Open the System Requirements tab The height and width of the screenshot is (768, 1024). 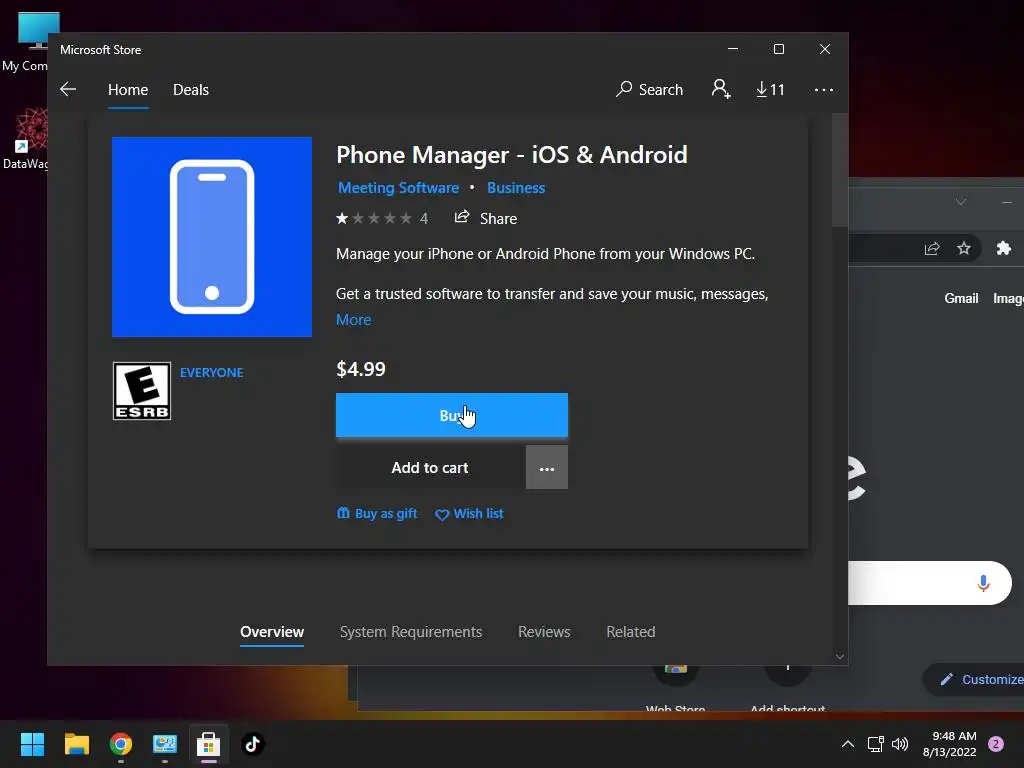[411, 632]
